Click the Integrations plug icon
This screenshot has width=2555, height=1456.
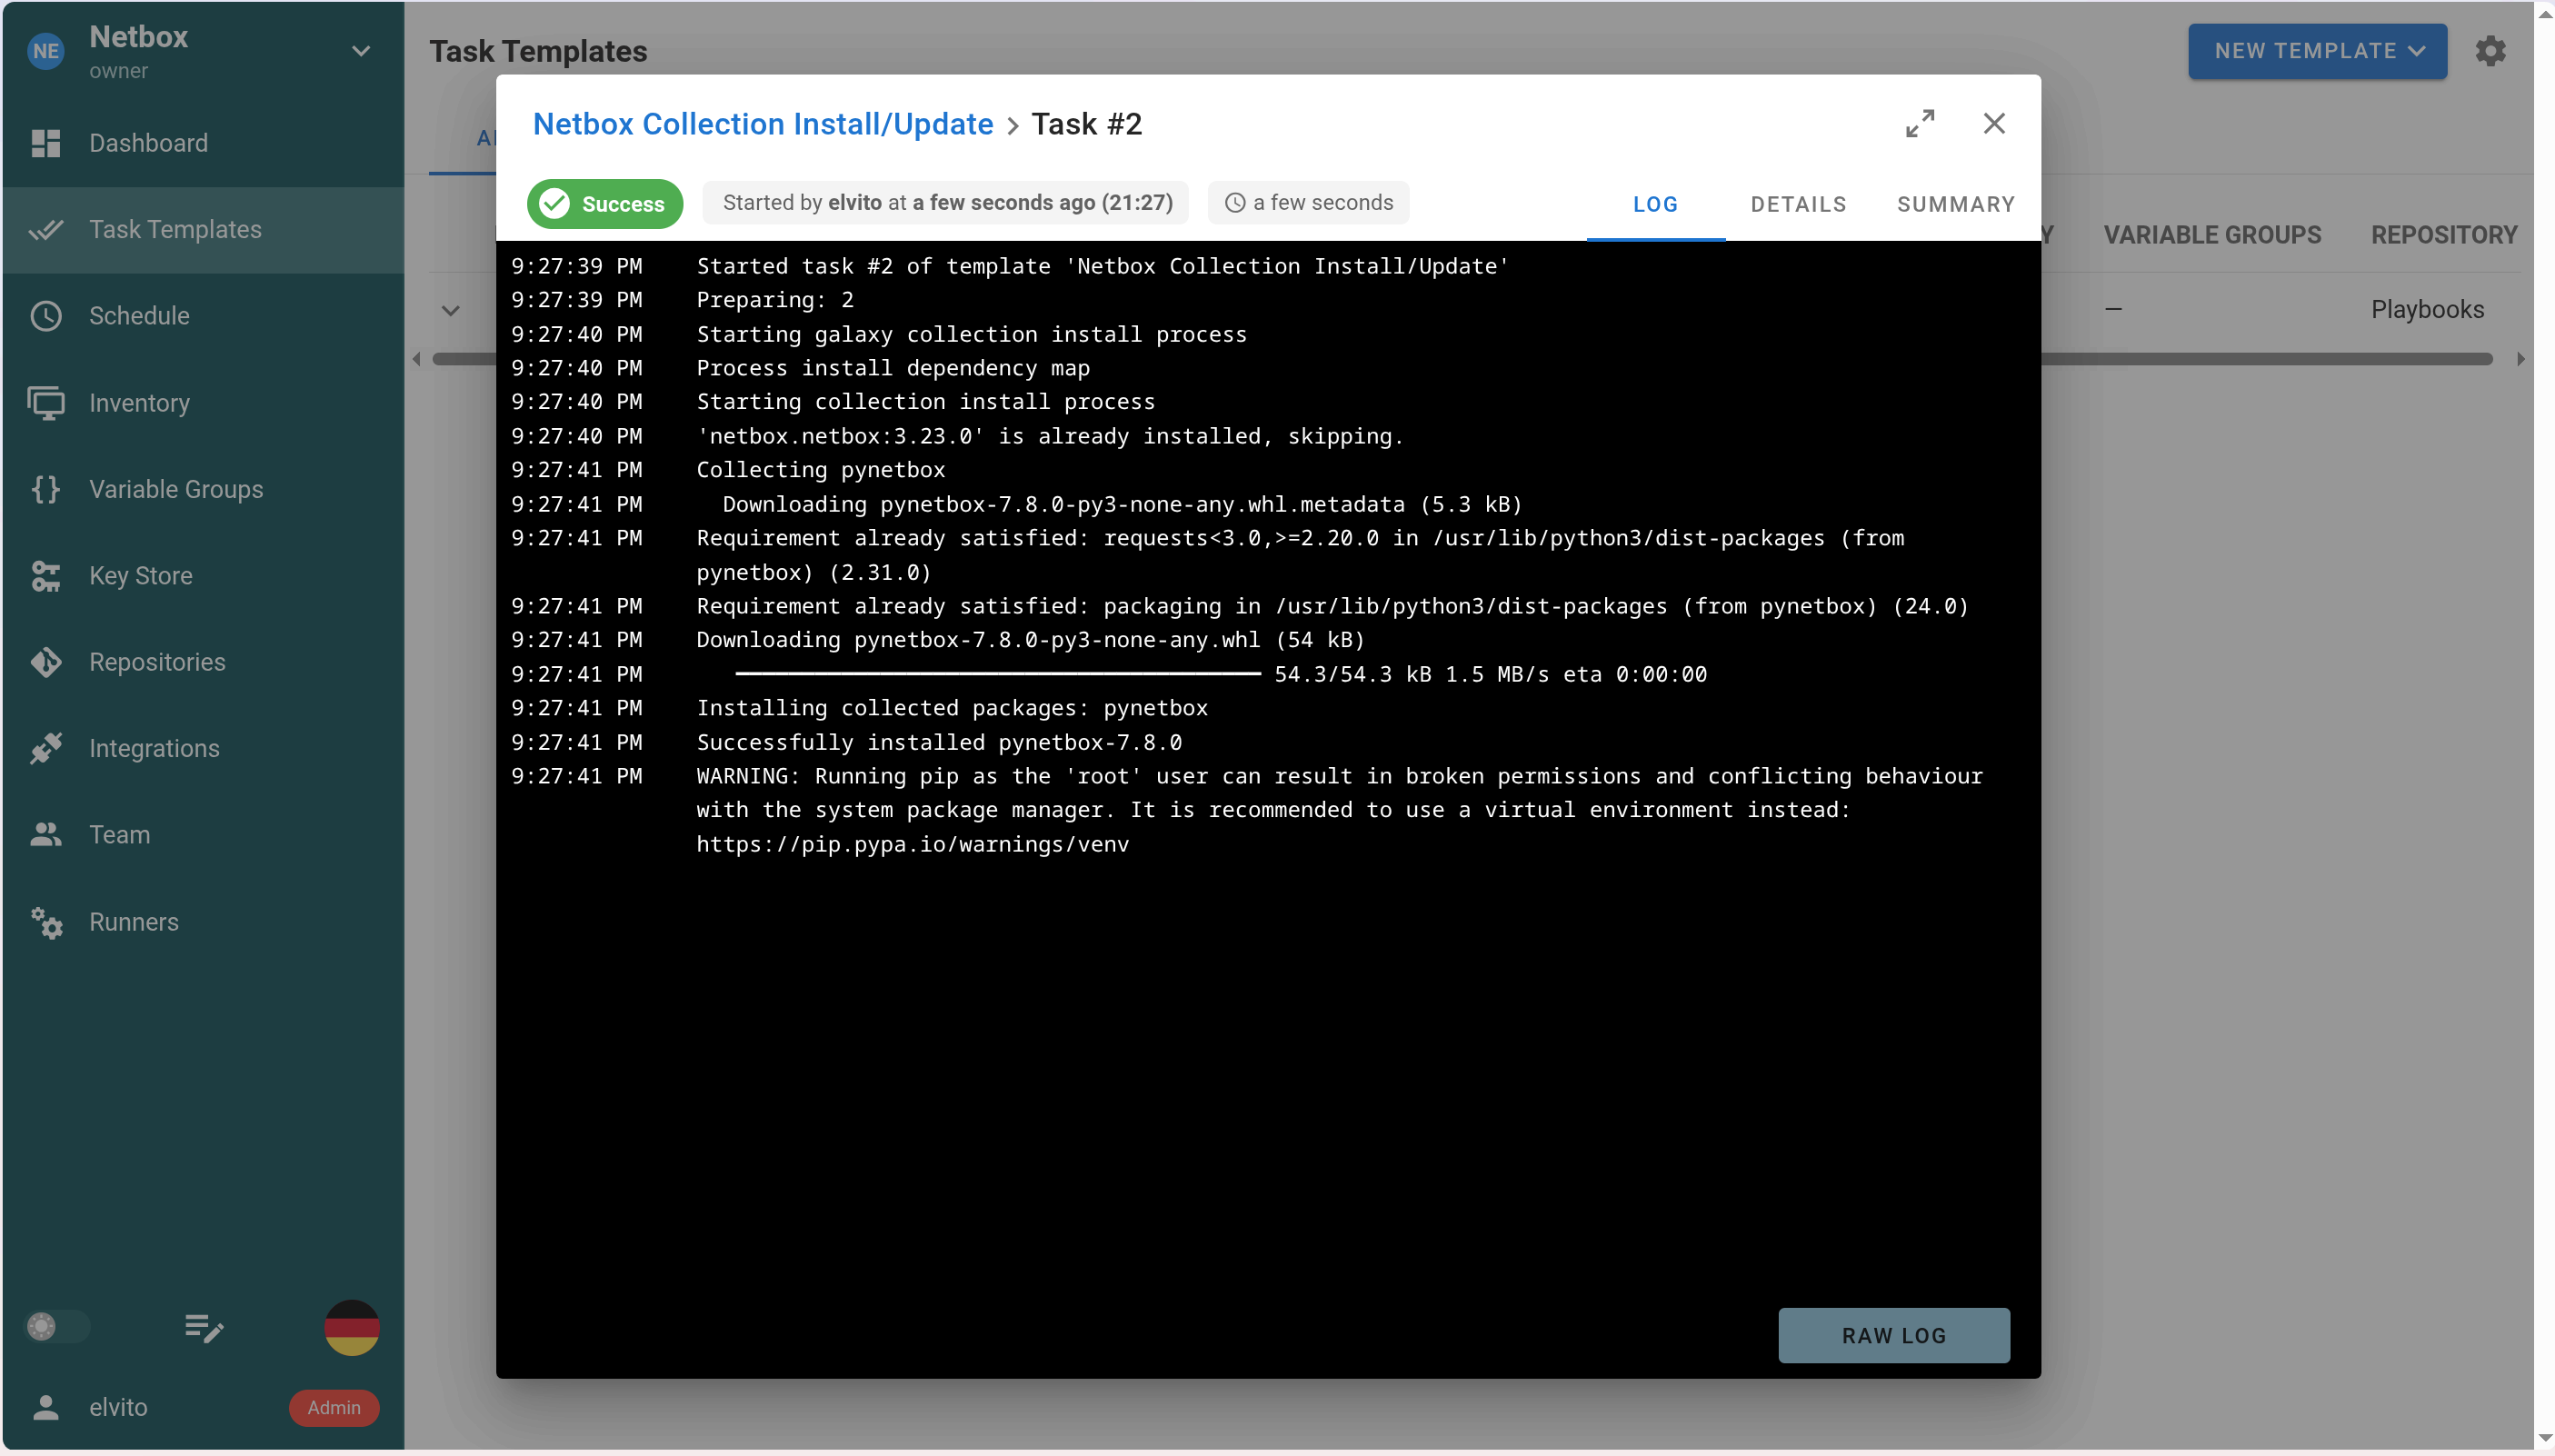point(46,749)
